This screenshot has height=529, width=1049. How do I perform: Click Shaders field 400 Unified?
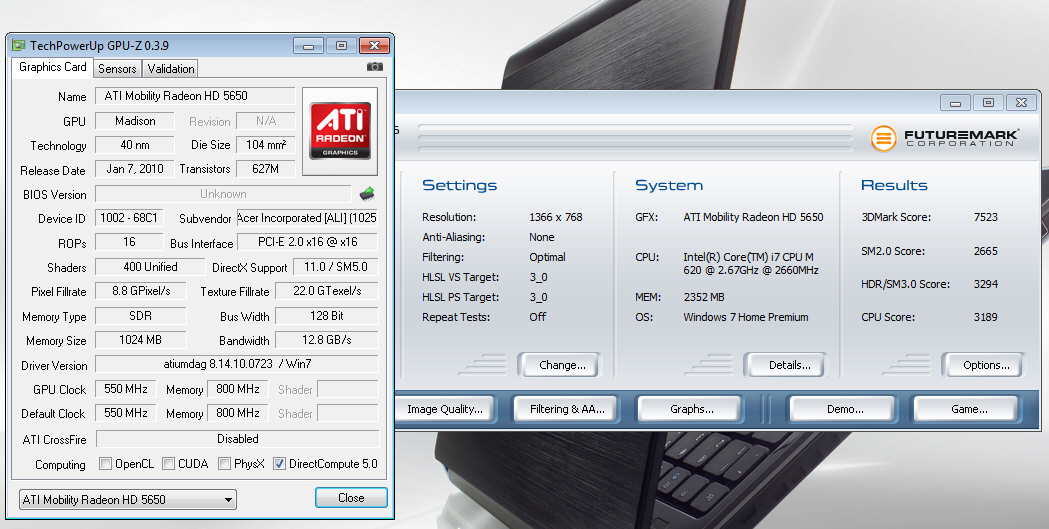click(150, 267)
